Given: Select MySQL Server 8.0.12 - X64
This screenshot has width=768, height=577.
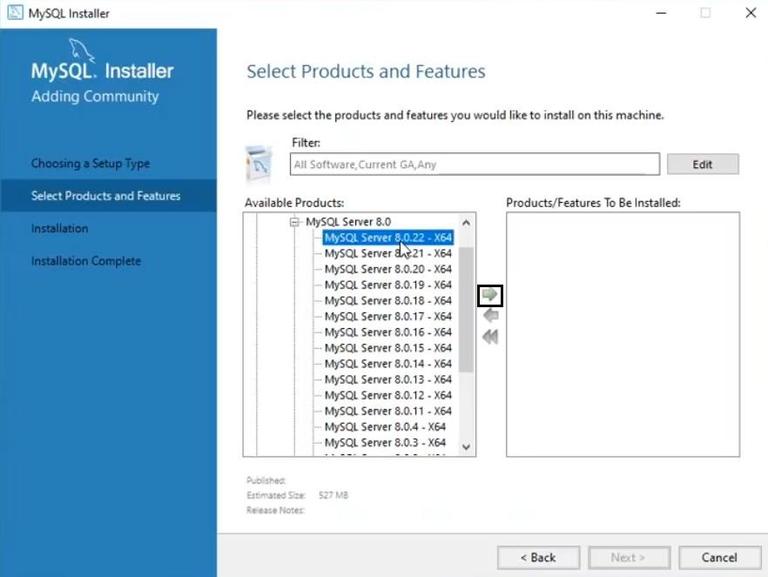Looking at the screenshot, I should pos(388,395).
